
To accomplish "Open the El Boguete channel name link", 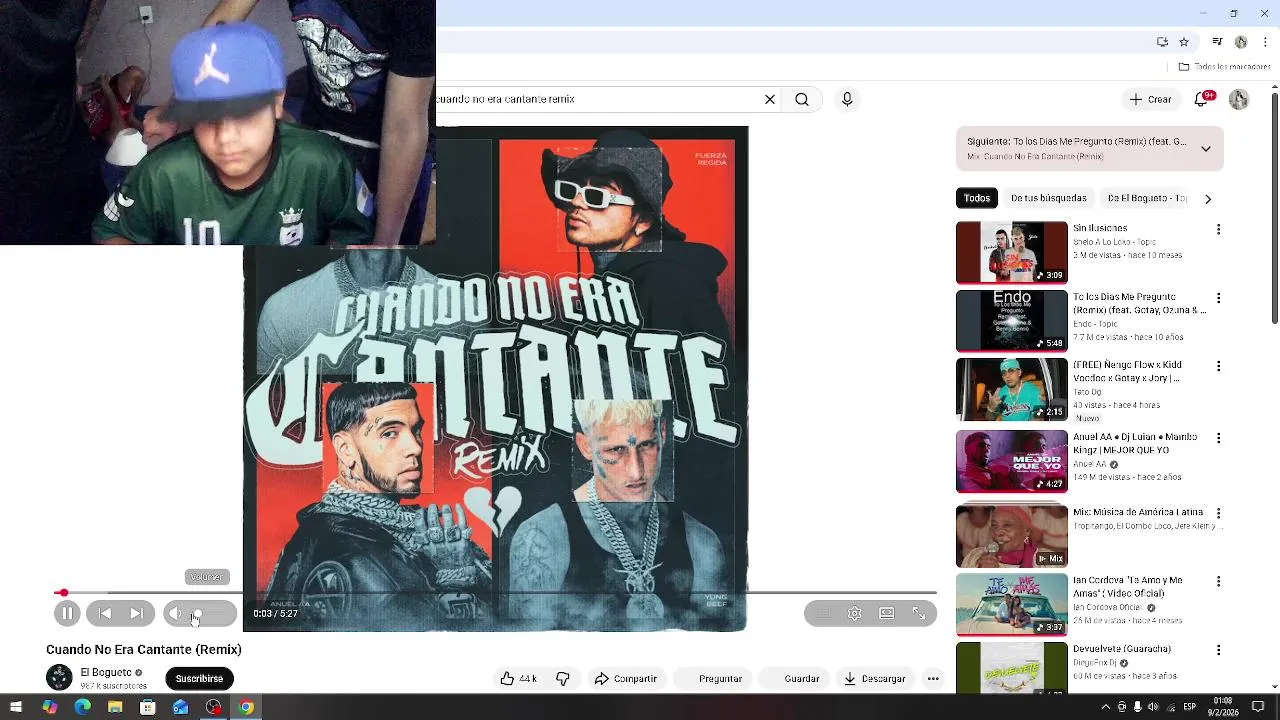I will point(106,672).
